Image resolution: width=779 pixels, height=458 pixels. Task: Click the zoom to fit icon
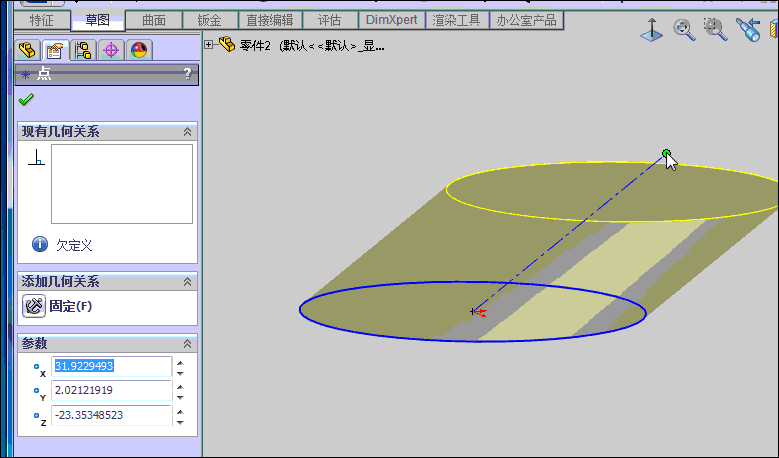point(684,30)
